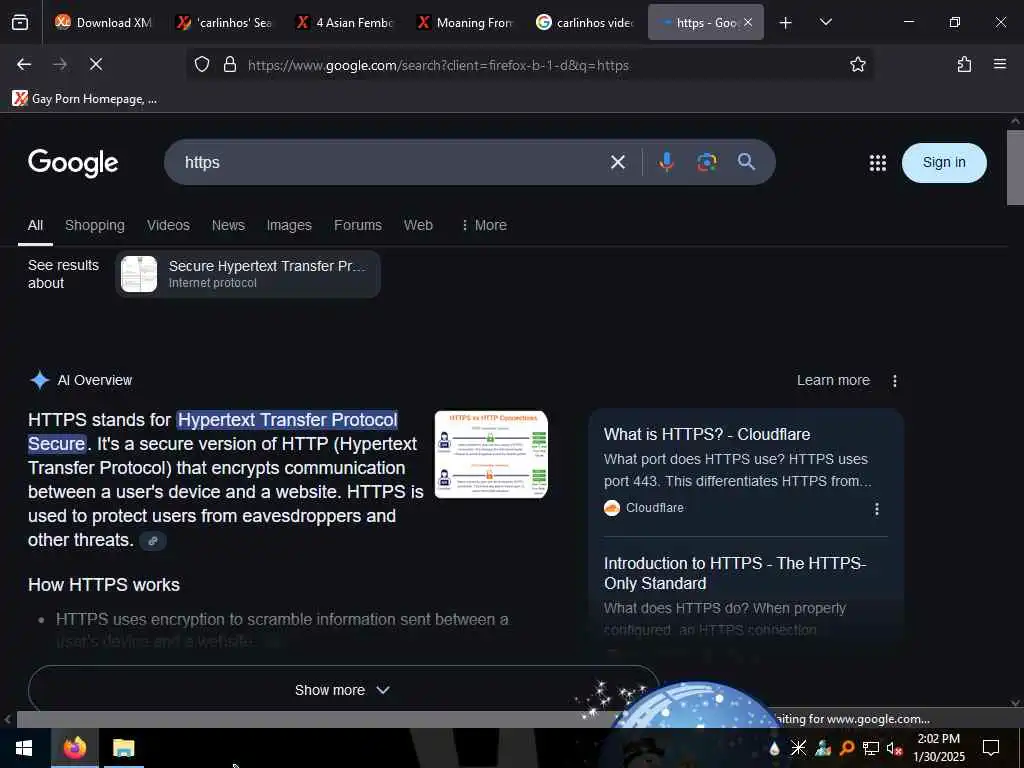Click the AI Overview sparkle icon
Image resolution: width=1024 pixels, height=768 pixels.
click(39, 380)
